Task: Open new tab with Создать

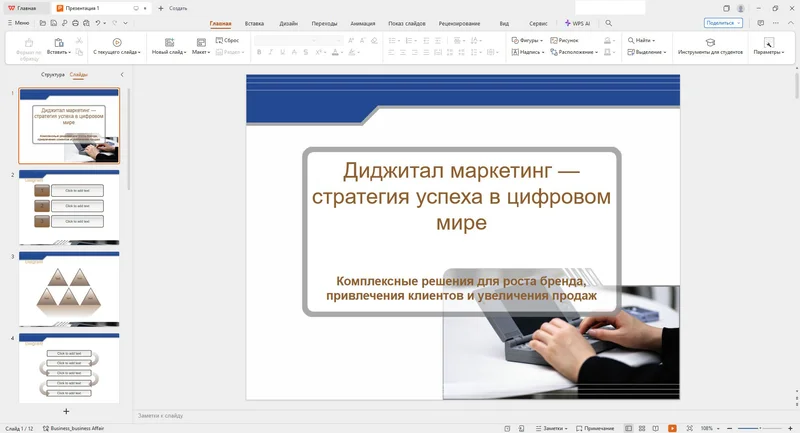Action: 172,8
